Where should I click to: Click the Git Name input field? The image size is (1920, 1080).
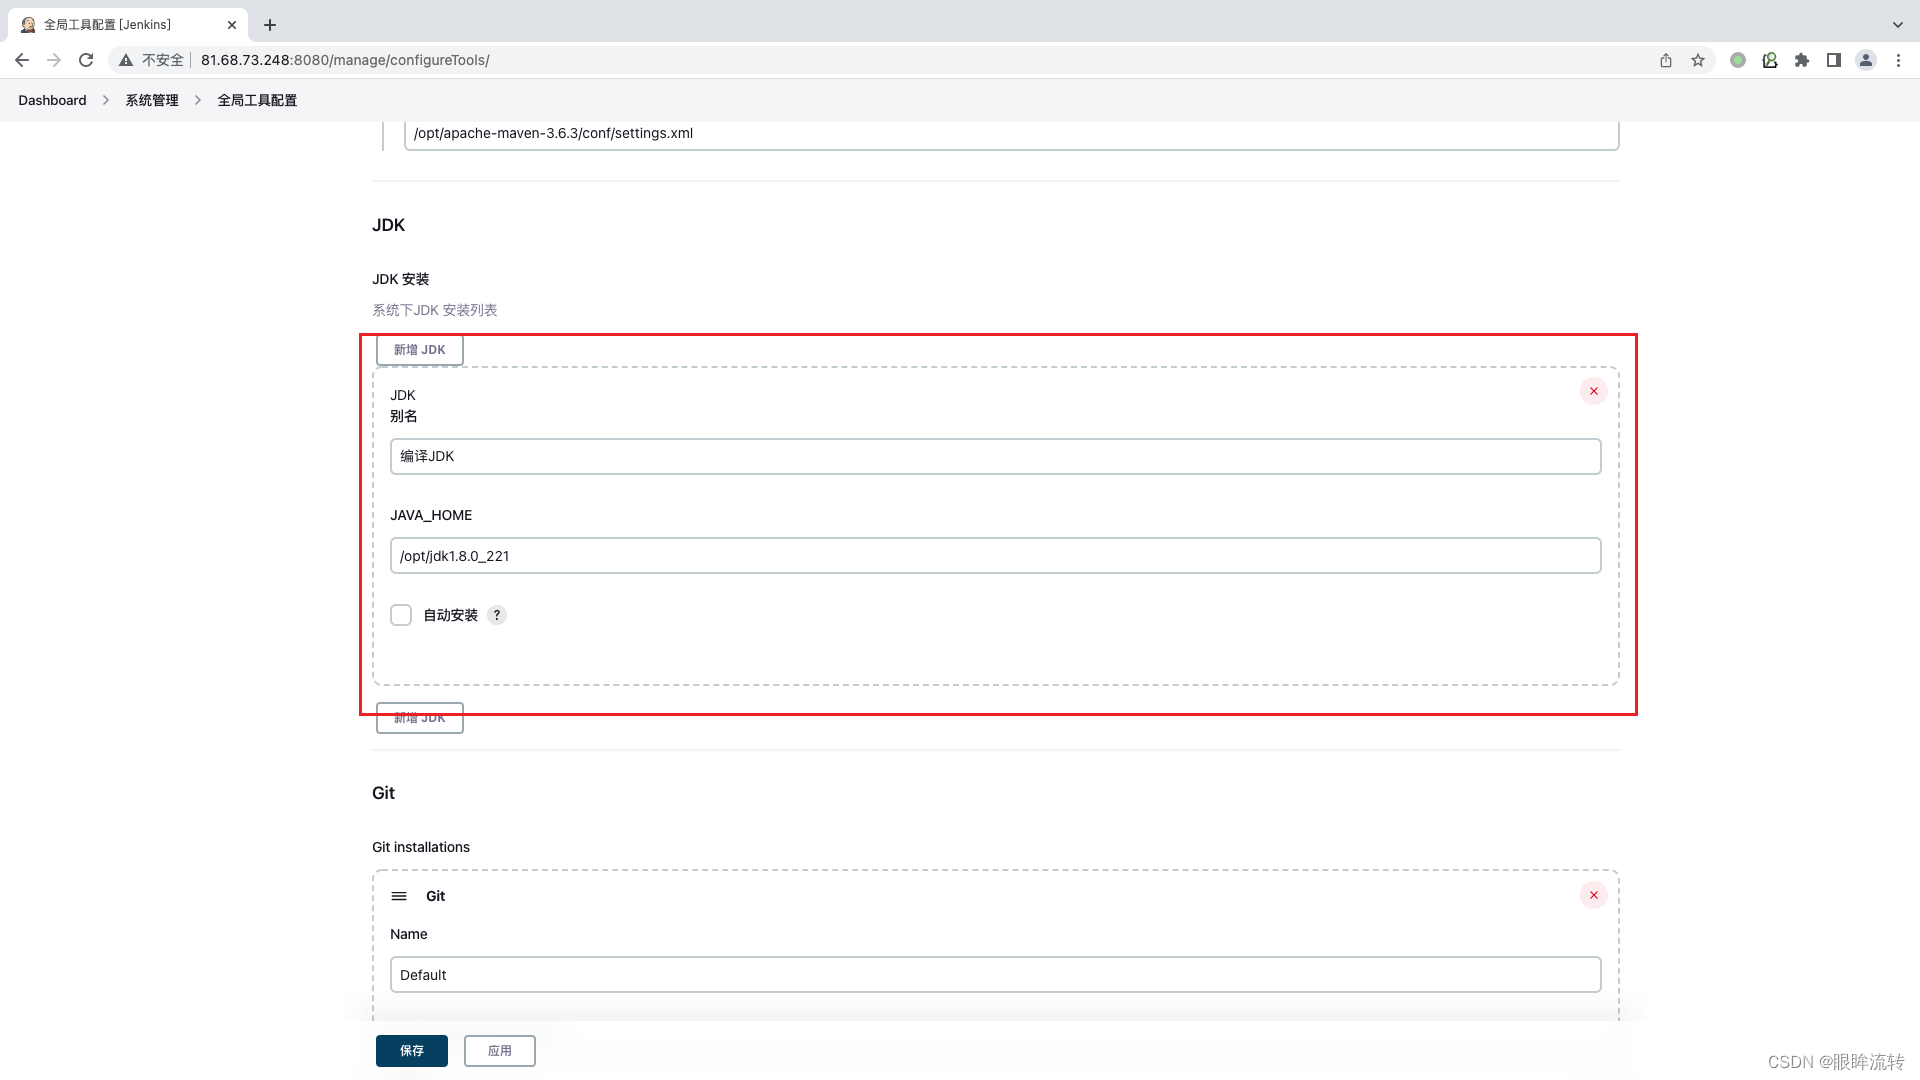pyautogui.click(x=995, y=975)
